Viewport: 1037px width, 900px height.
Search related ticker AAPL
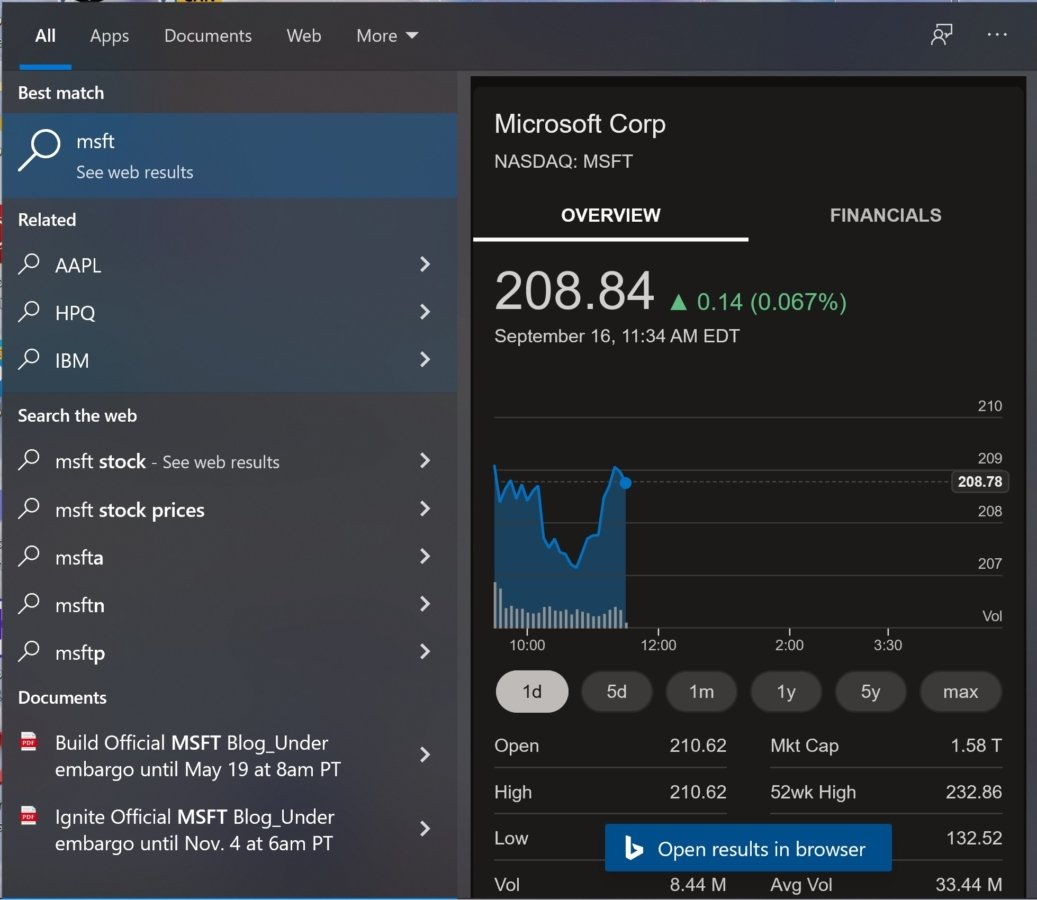tap(229, 265)
